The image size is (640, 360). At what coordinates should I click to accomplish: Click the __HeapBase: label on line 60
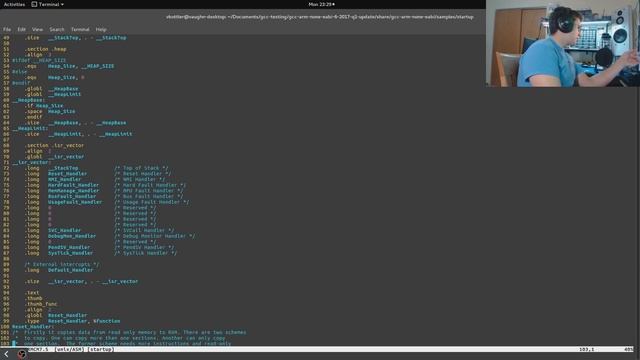28,100
